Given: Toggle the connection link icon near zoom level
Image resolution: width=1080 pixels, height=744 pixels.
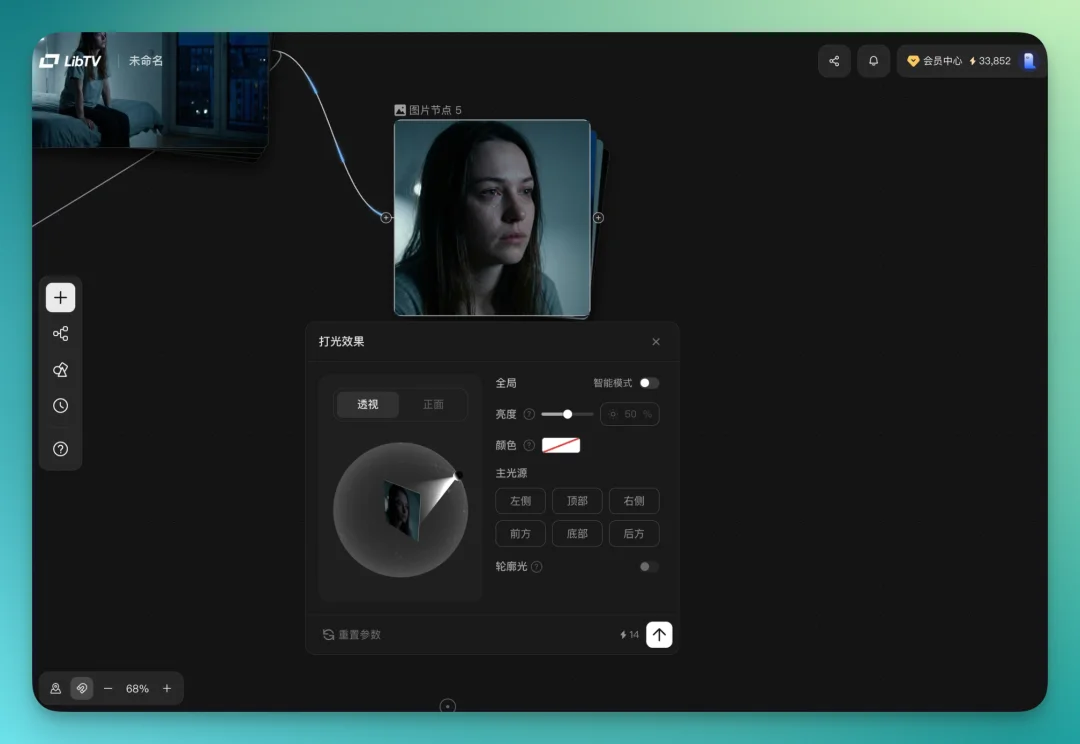Looking at the screenshot, I should (82, 688).
